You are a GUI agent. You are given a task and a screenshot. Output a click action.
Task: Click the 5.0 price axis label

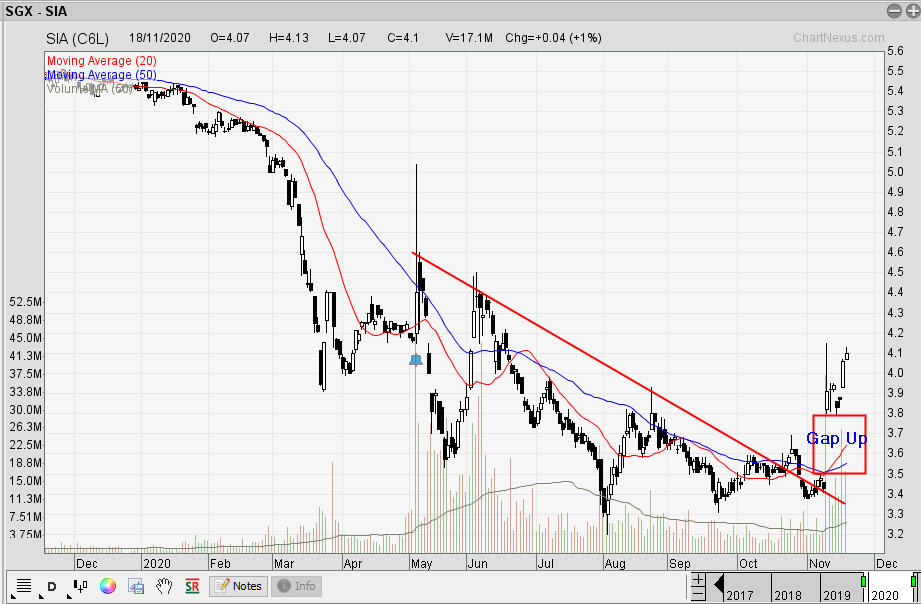click(x=896, y=172)
